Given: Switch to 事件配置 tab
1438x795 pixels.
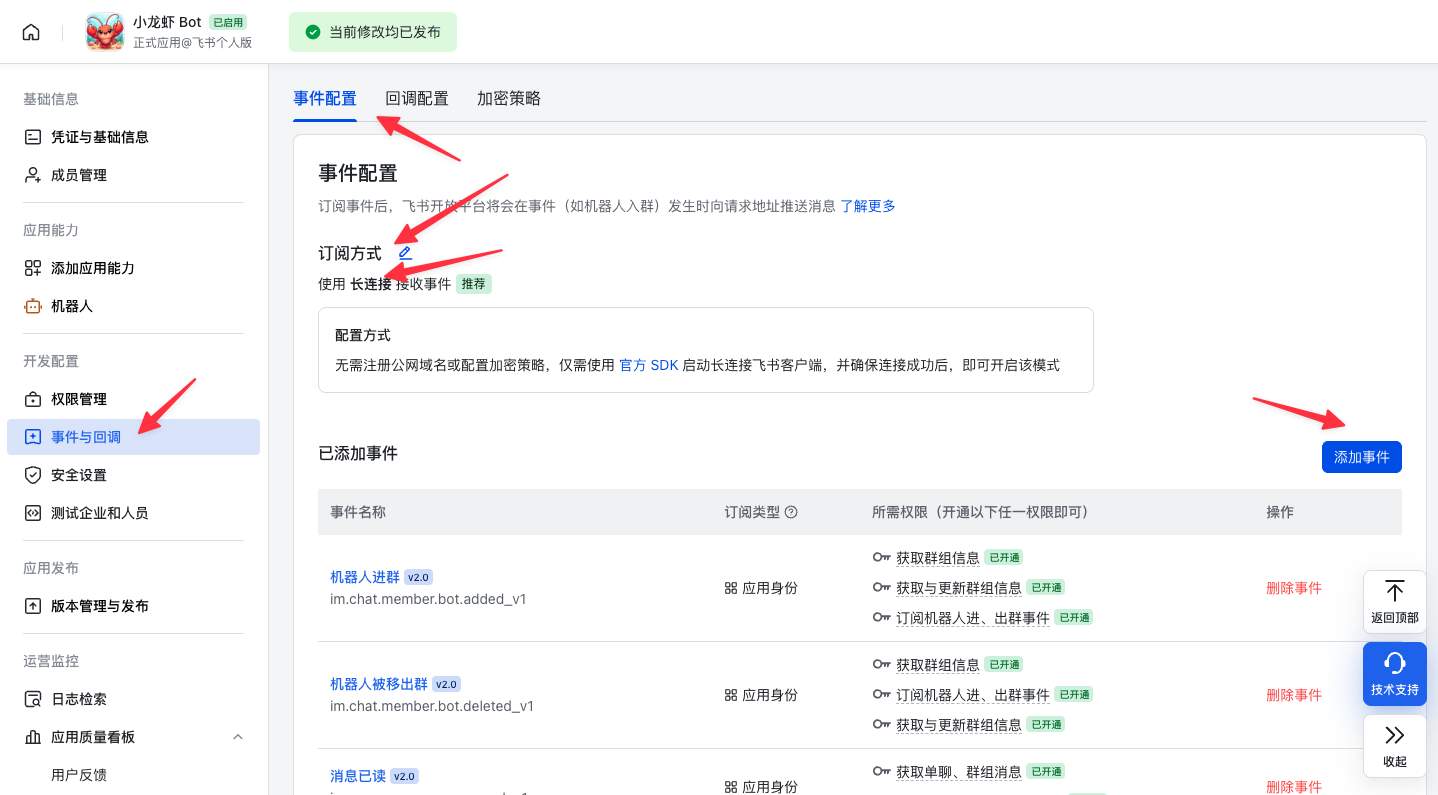Looking at the screenshot, I should 325,98.
